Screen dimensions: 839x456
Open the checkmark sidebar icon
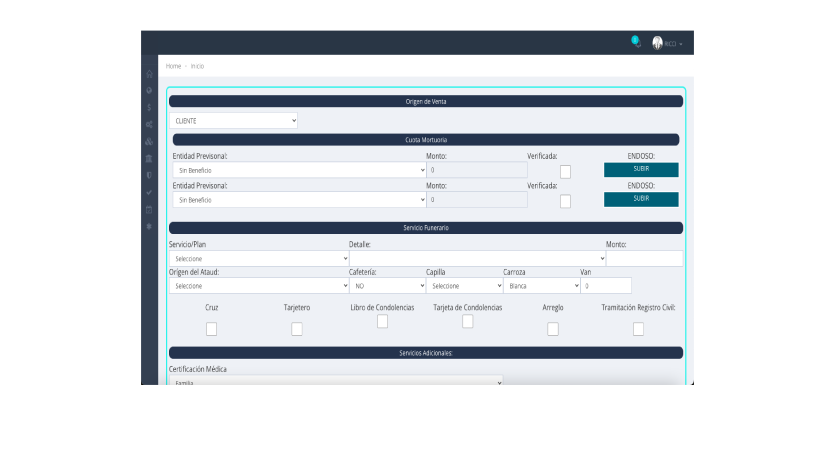[x=149, y=192]
